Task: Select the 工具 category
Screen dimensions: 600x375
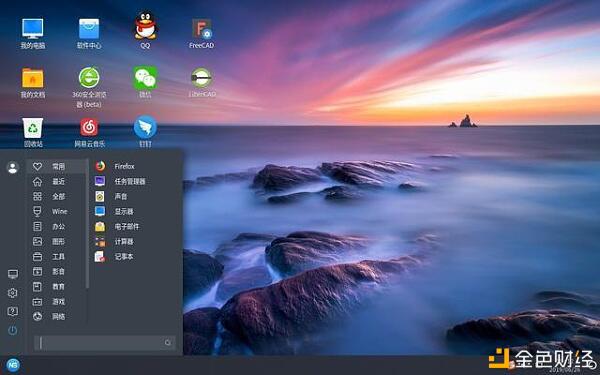Action: pyautogui.click(x=57, y=256)
